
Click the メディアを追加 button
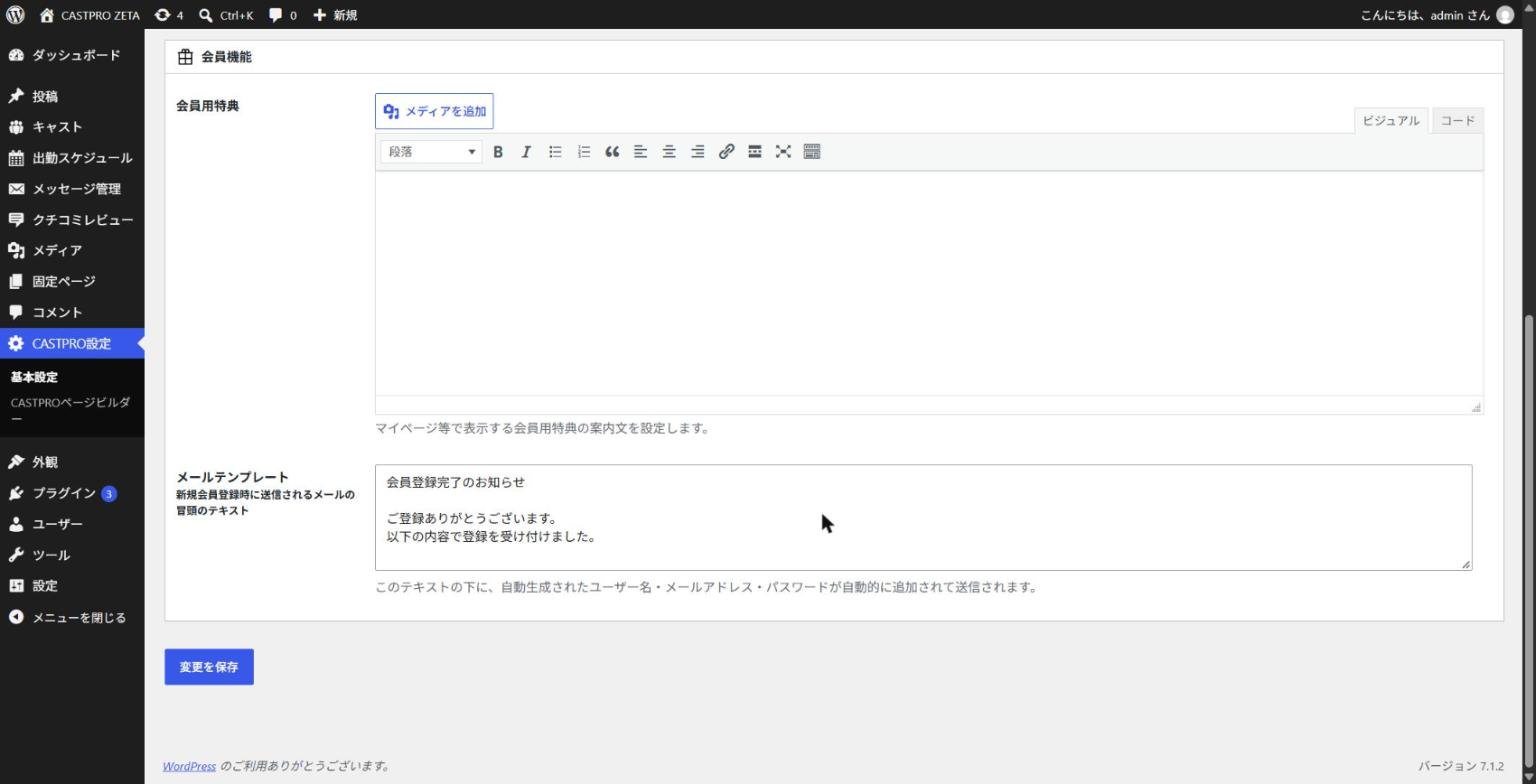click(x=434, y=111)
